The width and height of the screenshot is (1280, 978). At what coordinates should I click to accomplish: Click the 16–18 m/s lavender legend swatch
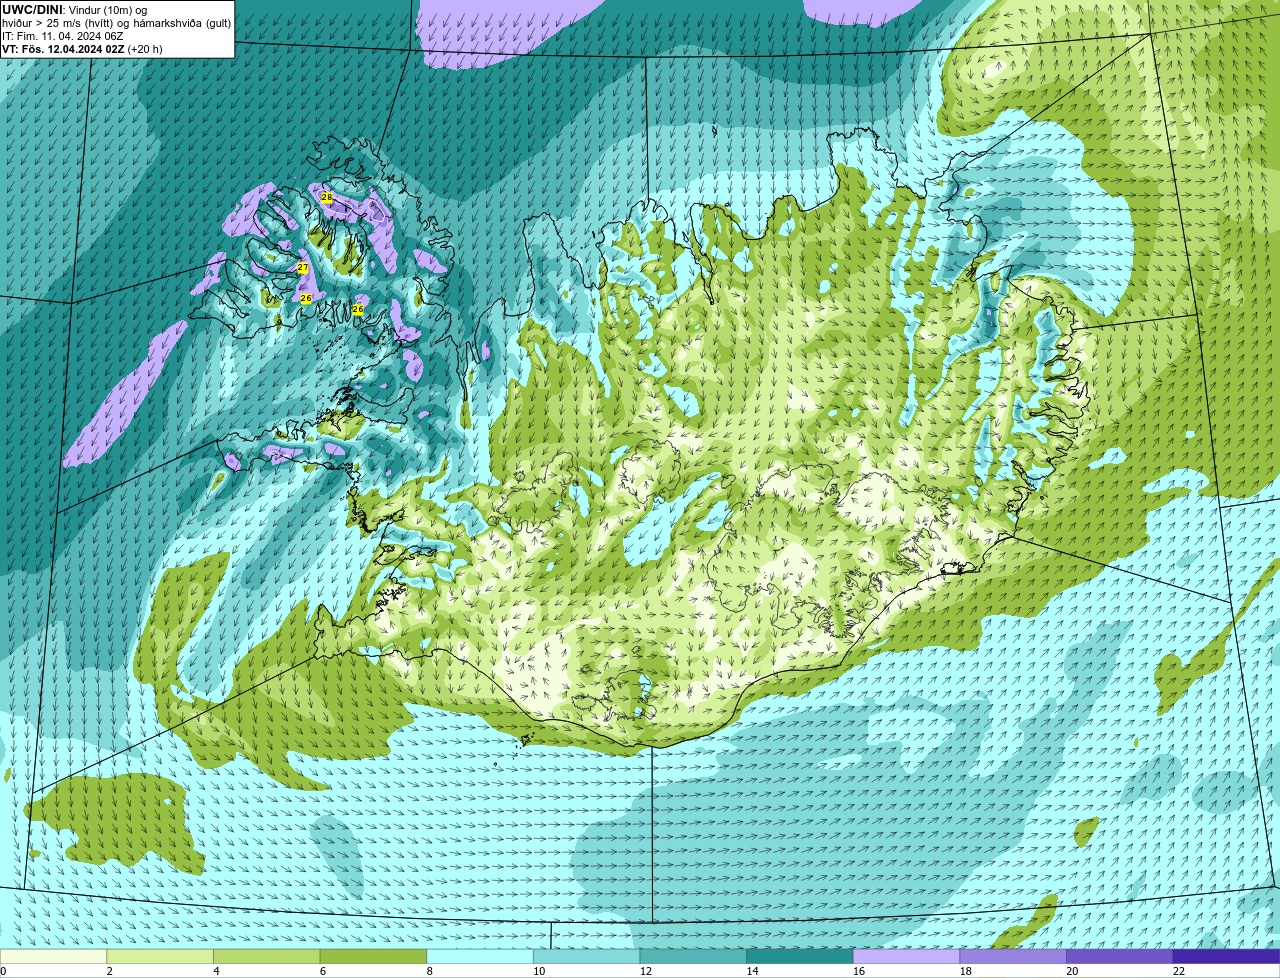click(x=907, y=956)
